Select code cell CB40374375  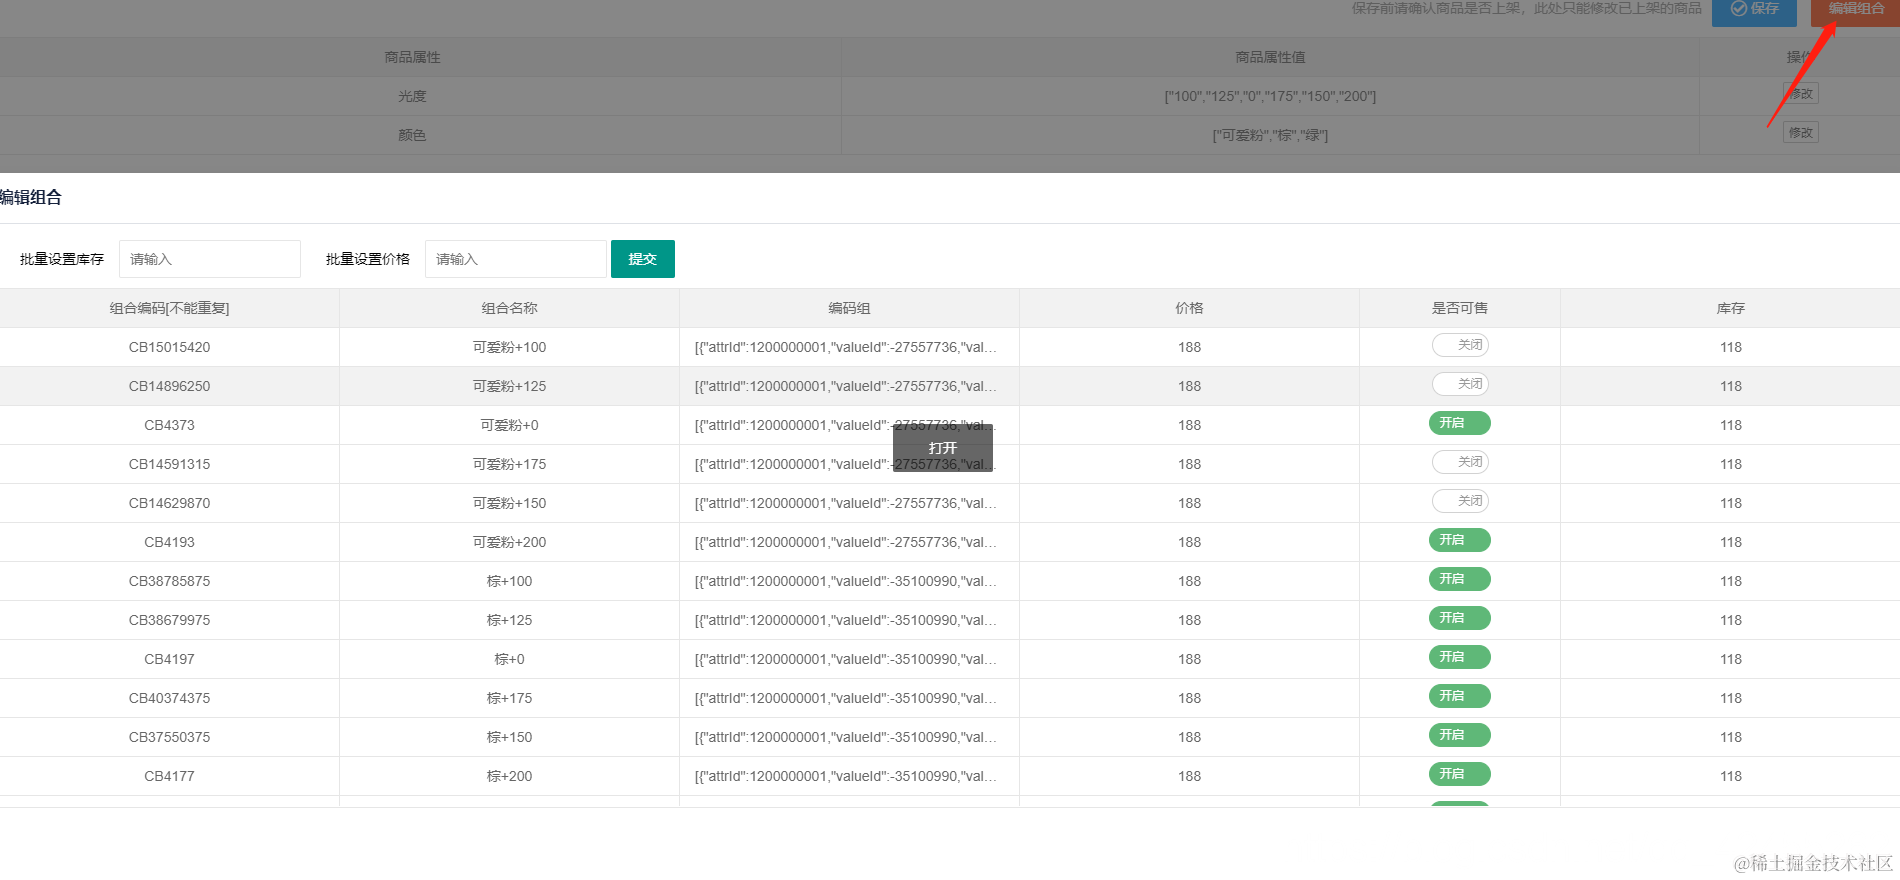click(x=170, y=698)
